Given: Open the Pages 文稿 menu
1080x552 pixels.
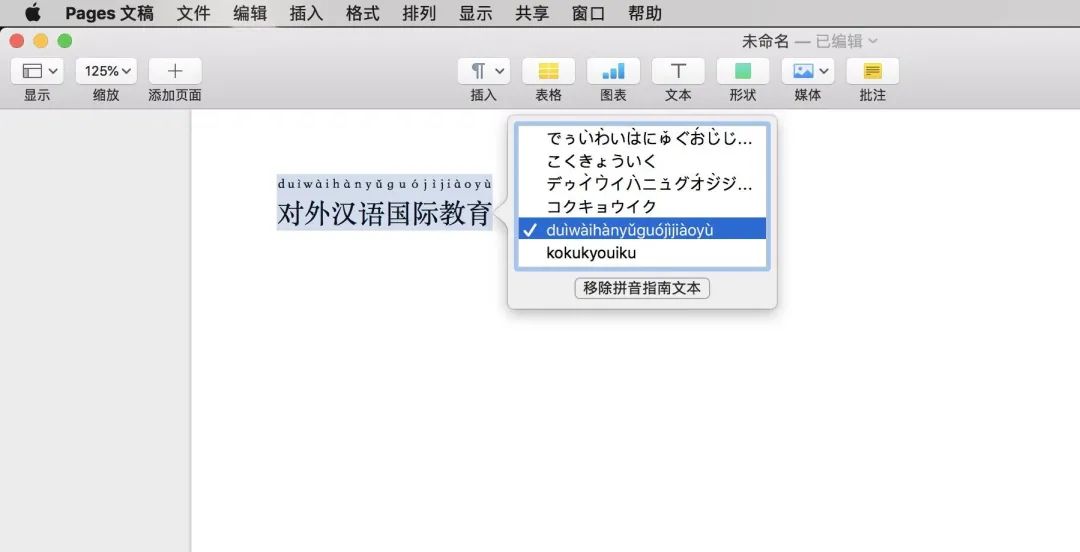Looking at the screenshot, I should (x=110, y=13).
